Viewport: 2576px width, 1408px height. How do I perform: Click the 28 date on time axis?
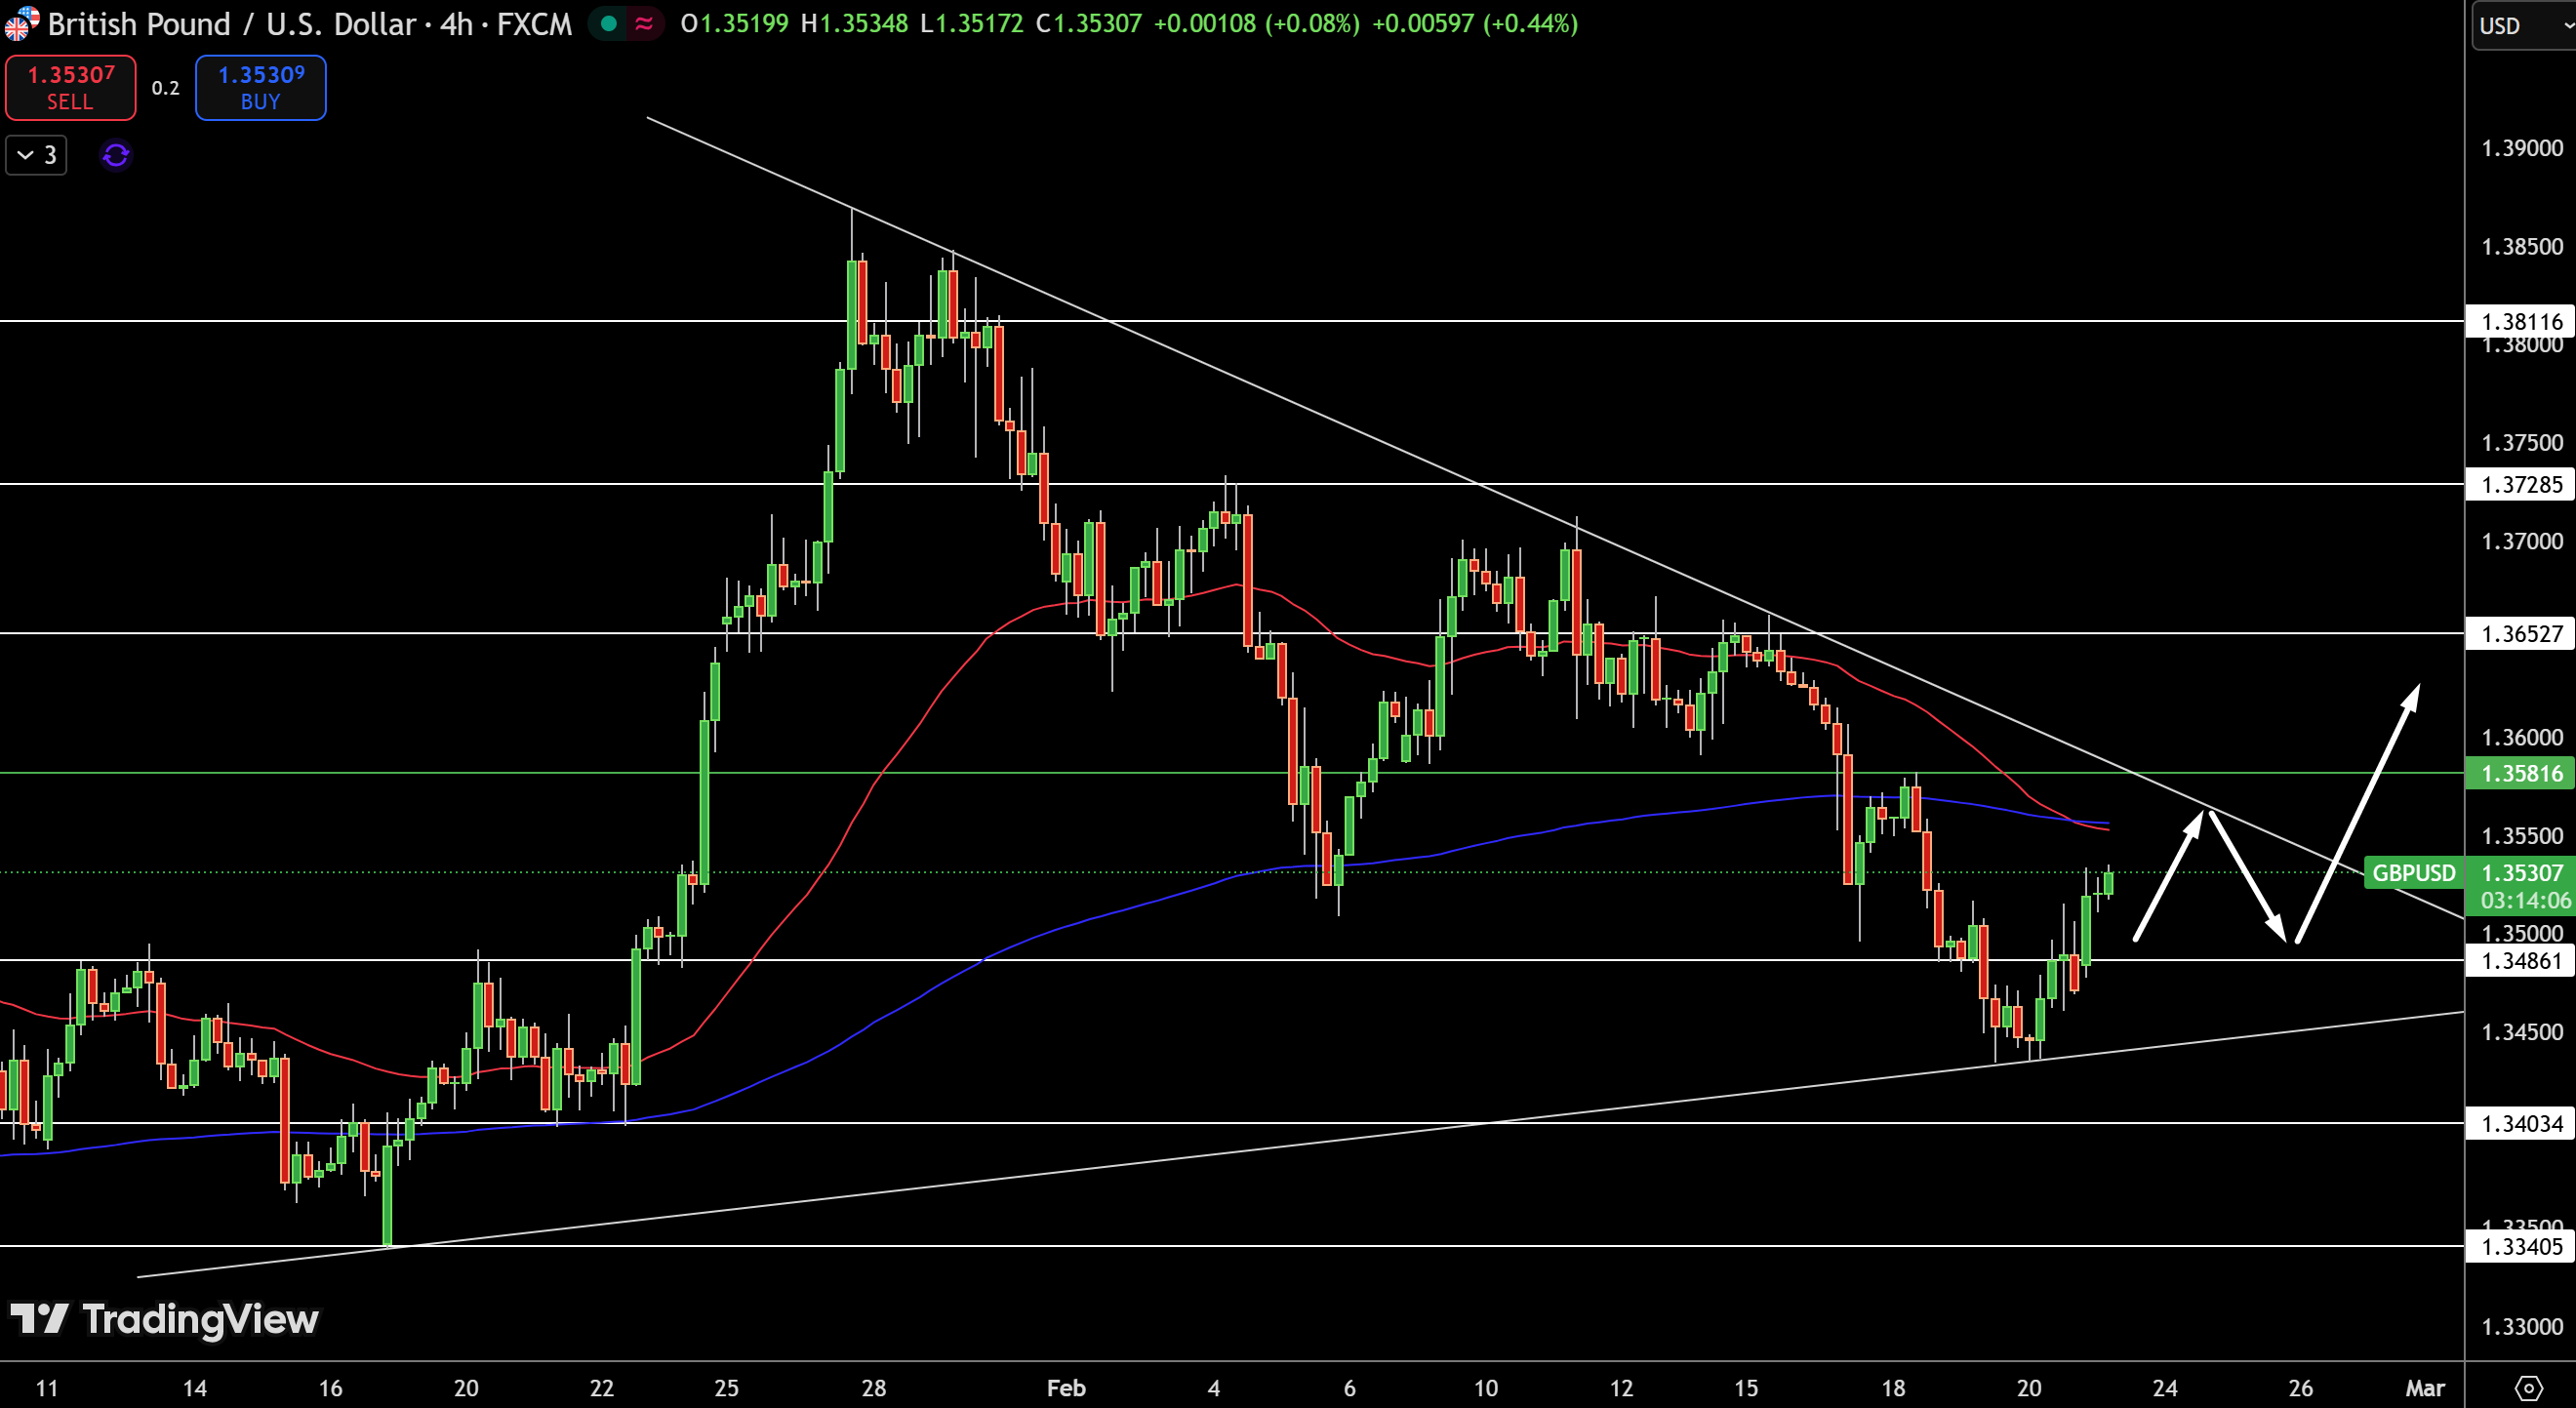pyautogui.click(x=874, y=1388)
